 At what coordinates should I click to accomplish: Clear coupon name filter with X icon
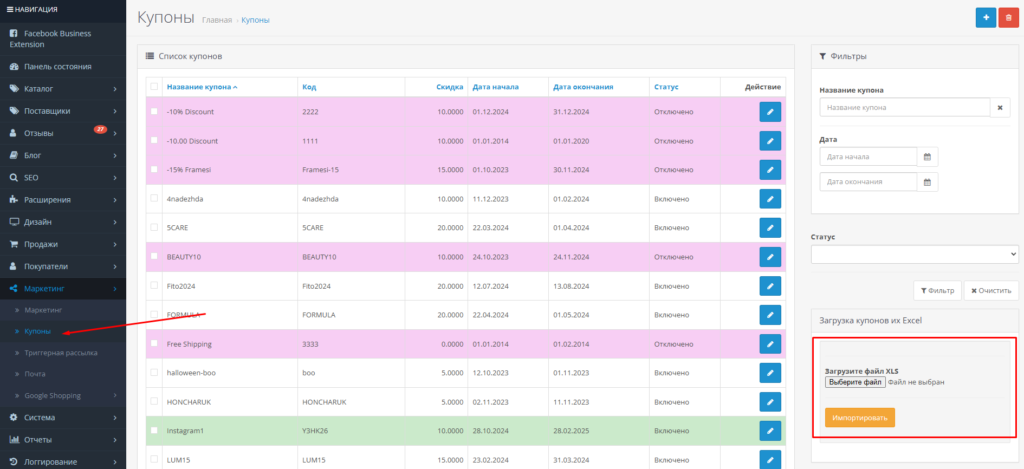pyautogui.click(x=1003, y=107)
